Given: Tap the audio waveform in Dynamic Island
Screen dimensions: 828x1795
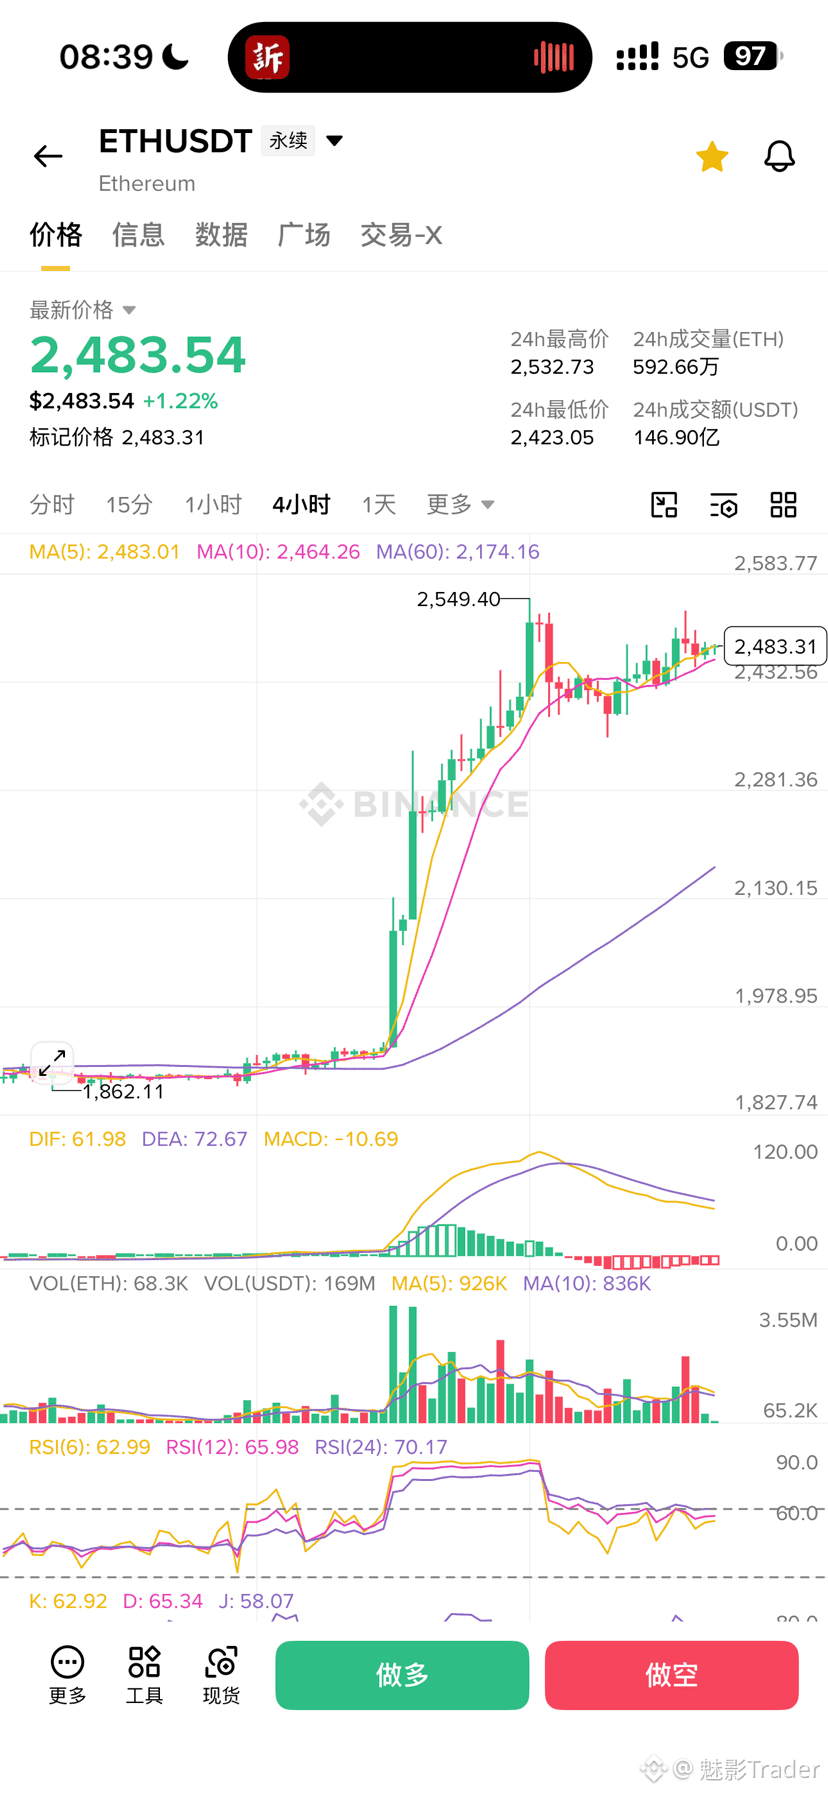Looking at the screenshot, I should [x=553, y=57].
